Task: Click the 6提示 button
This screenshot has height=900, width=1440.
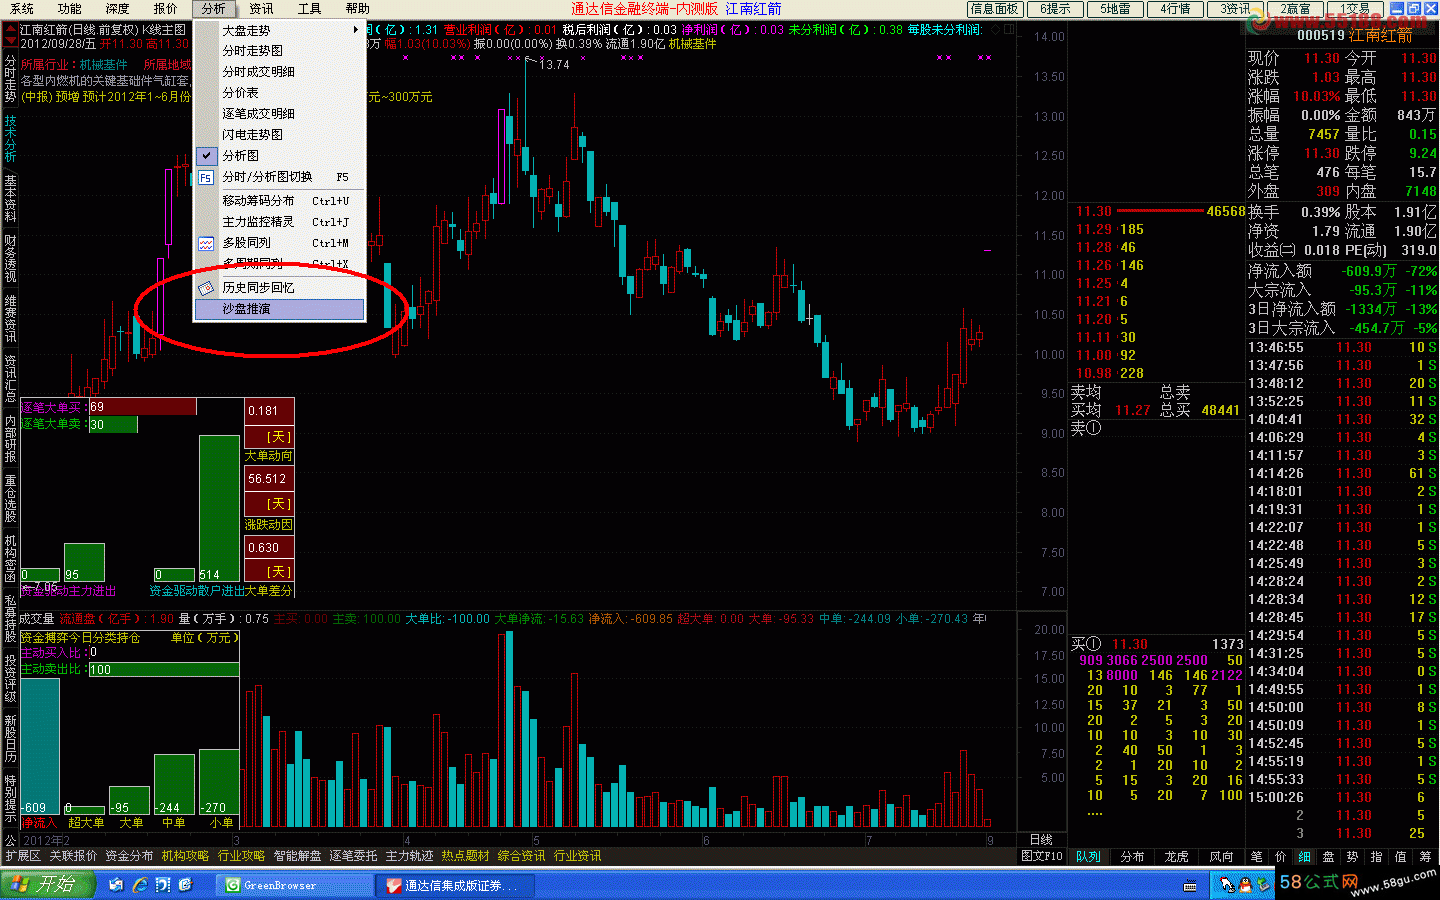Action: 1055,9
